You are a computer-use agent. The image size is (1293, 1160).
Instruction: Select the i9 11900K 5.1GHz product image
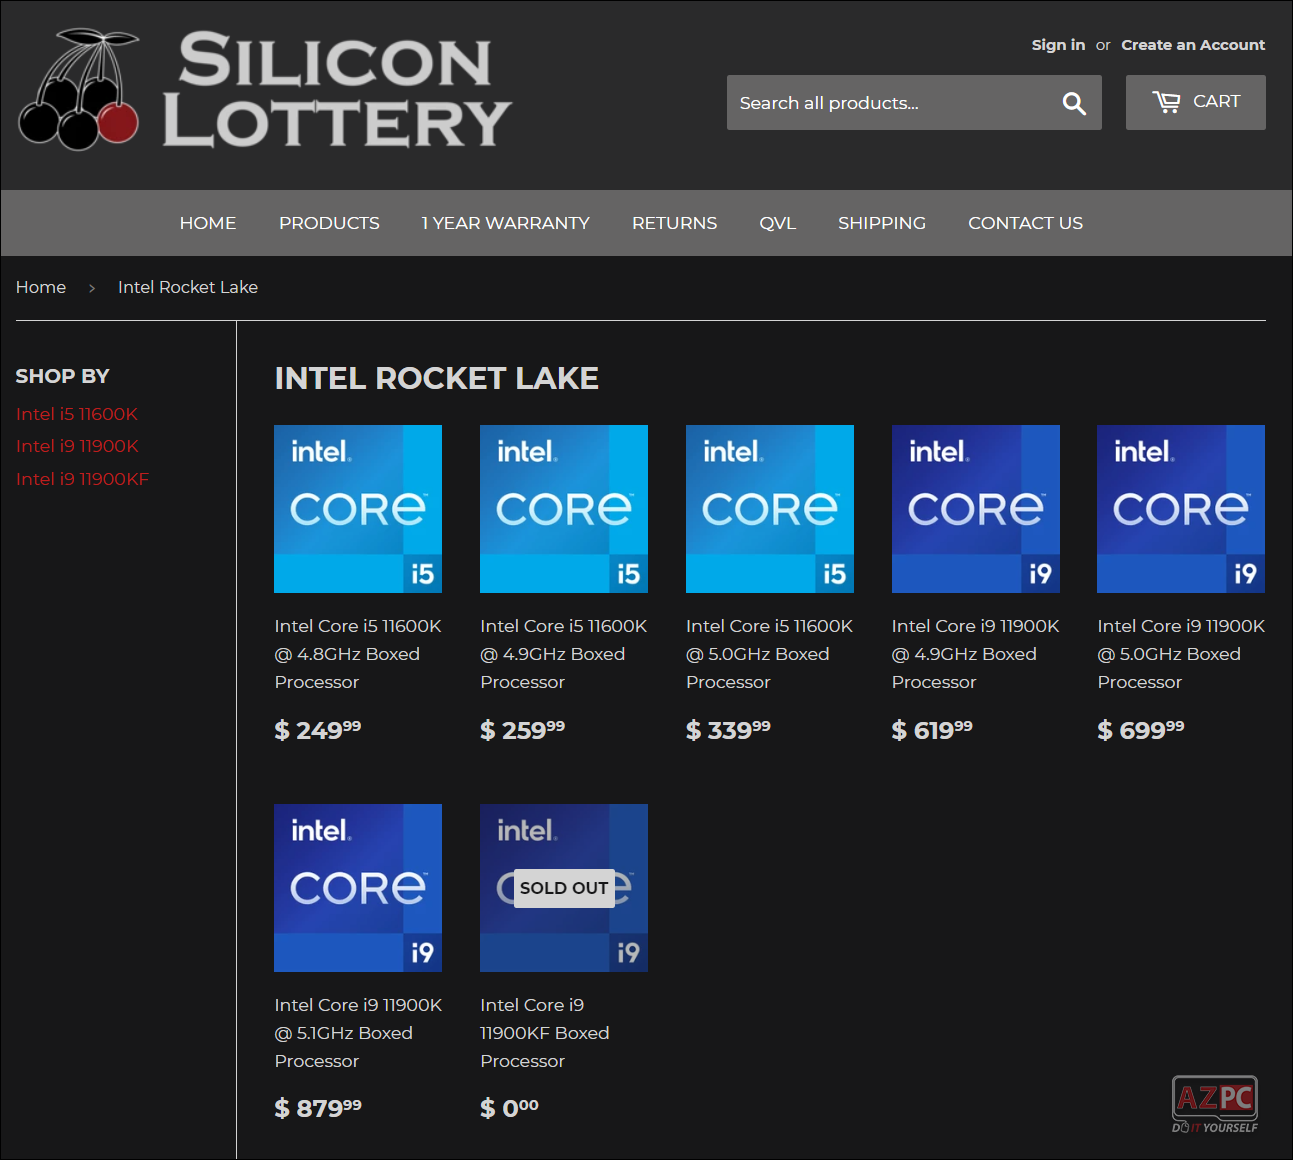pyautogui.click(x=357, y=888)
